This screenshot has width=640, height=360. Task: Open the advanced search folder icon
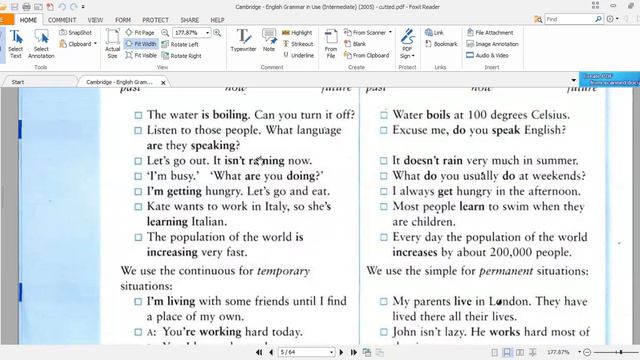[538, 19]
